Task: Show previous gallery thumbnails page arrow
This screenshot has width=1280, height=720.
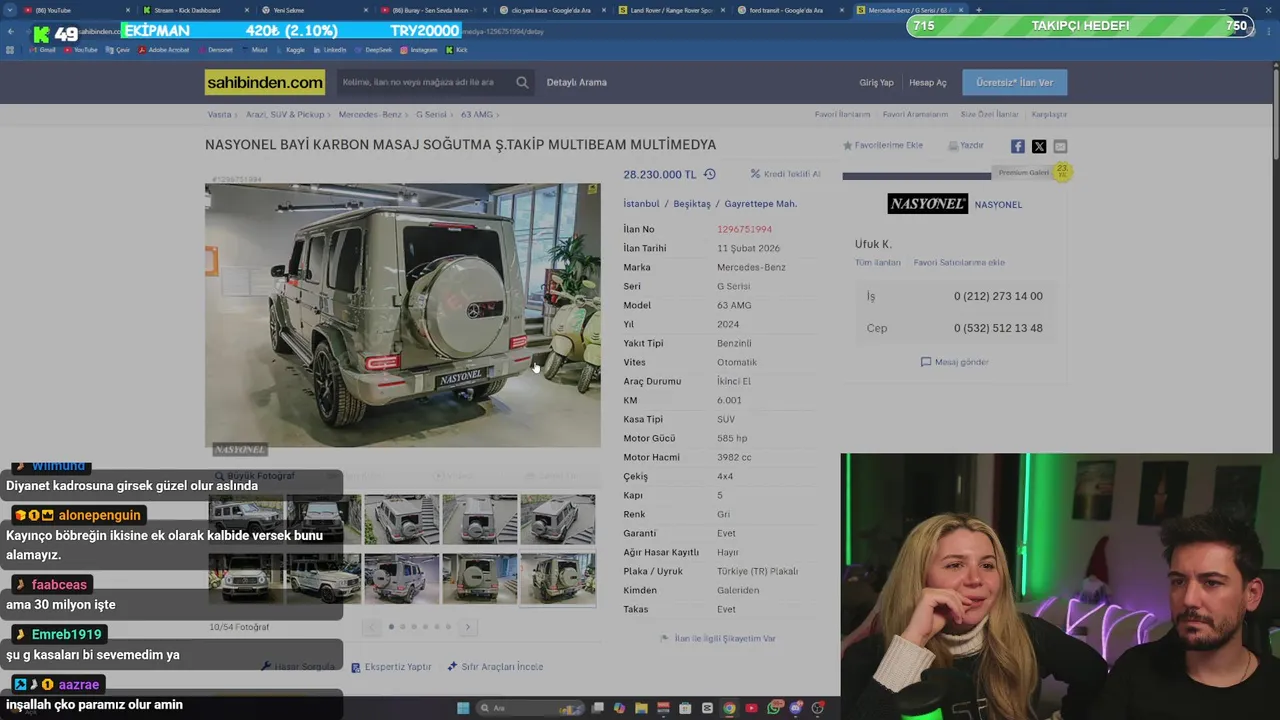Action: pos(371,627)
